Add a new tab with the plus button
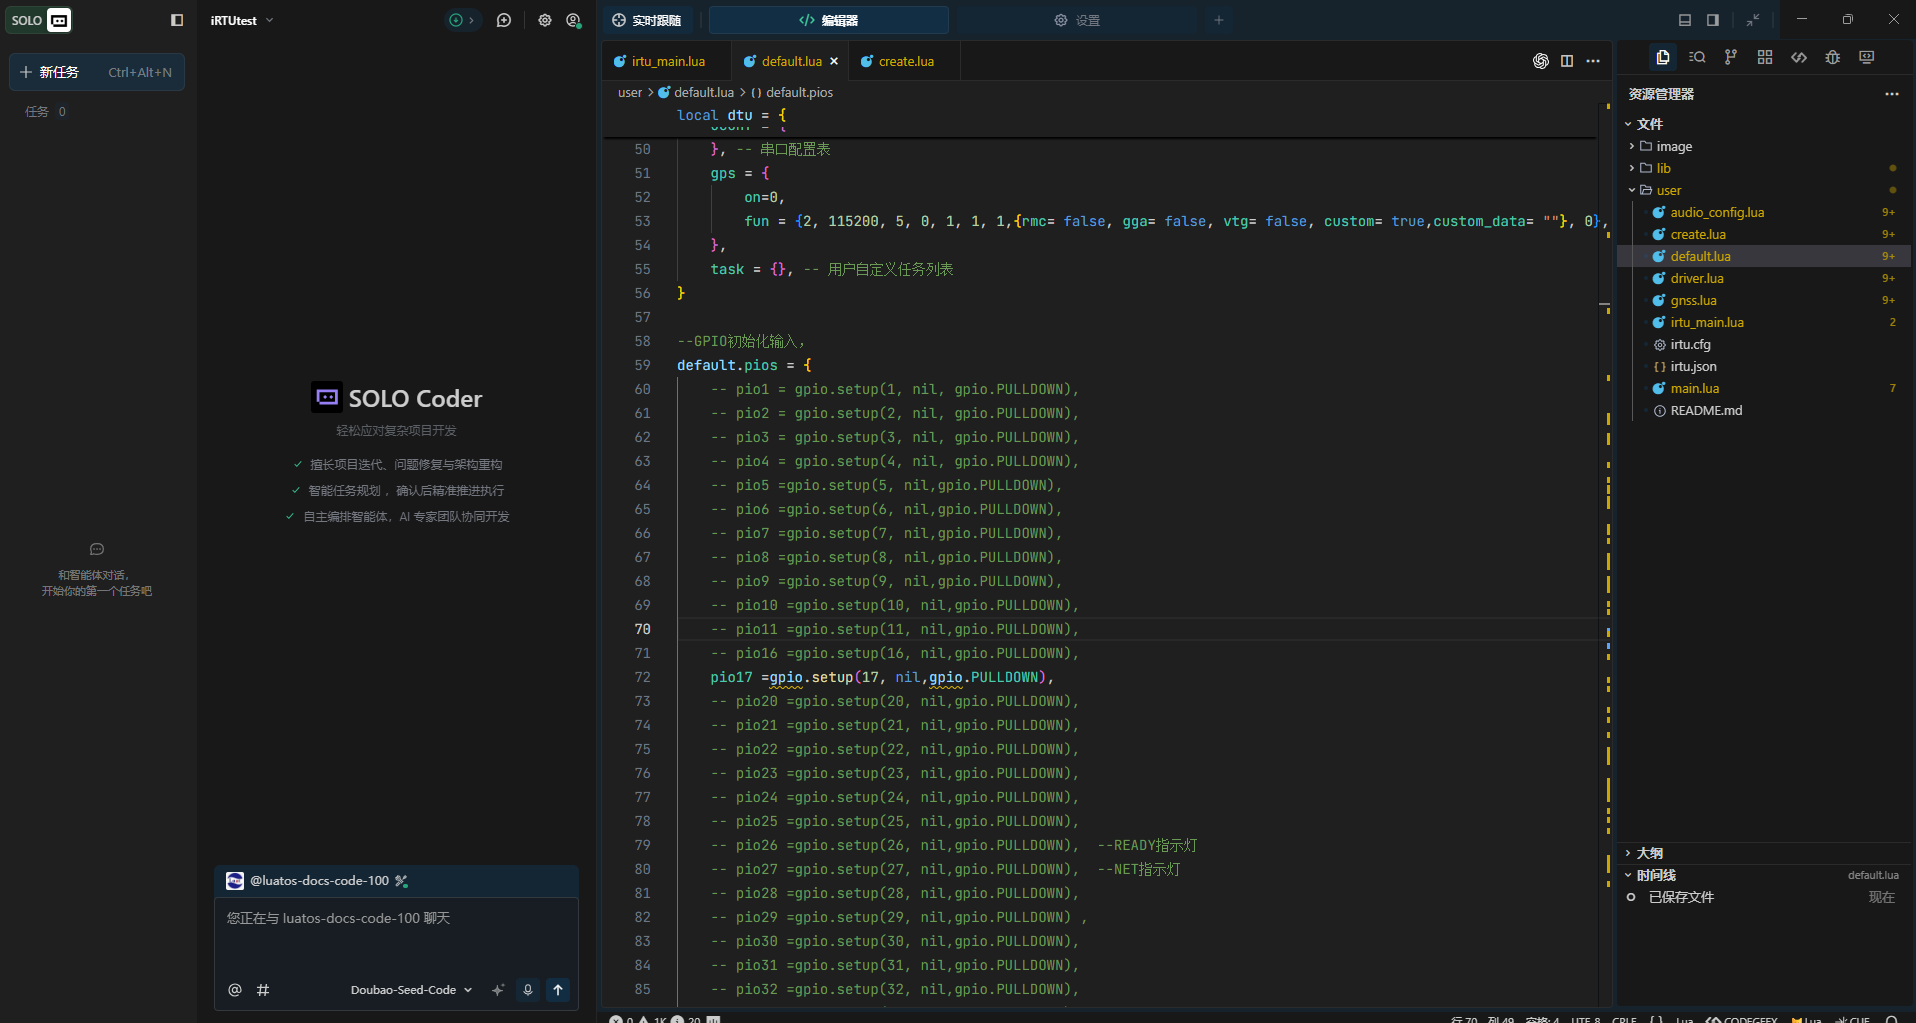Image resolution: width=1916 pixels, height=1023 pixels. coord(1218,20)
